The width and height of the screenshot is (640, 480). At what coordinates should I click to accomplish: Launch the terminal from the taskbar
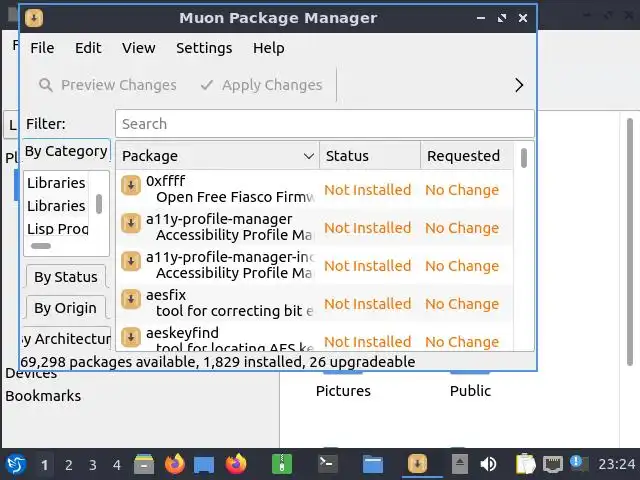tap(326, 464)
